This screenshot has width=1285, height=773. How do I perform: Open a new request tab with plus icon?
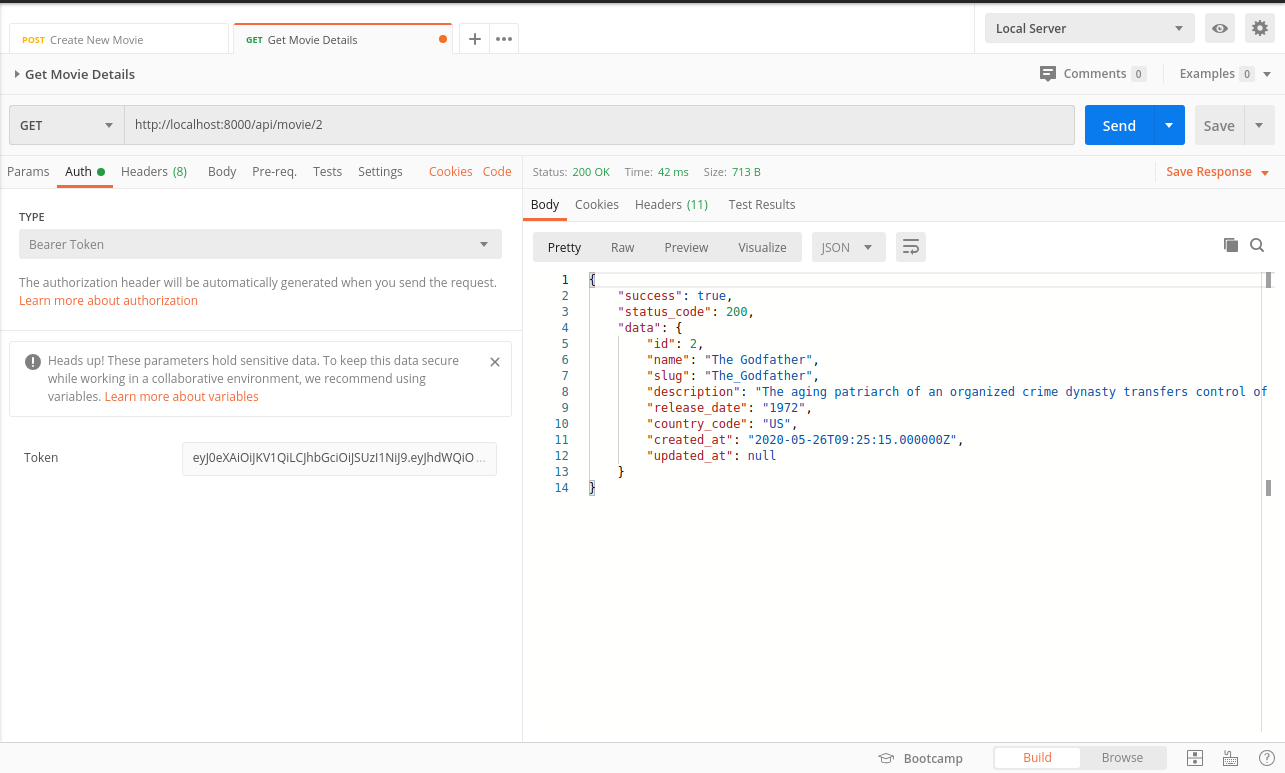pos(475,39)
